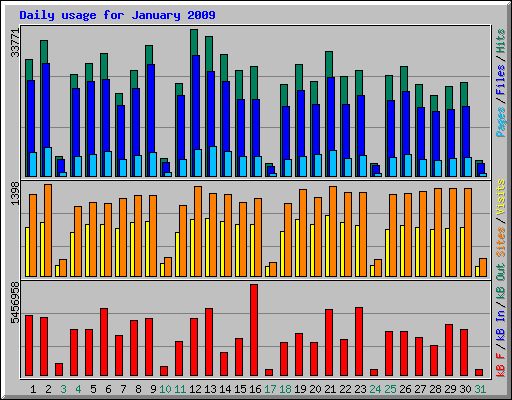Click green weekend day 4 label
Viewport: 512px width, 400px height.
click(78, 389)
